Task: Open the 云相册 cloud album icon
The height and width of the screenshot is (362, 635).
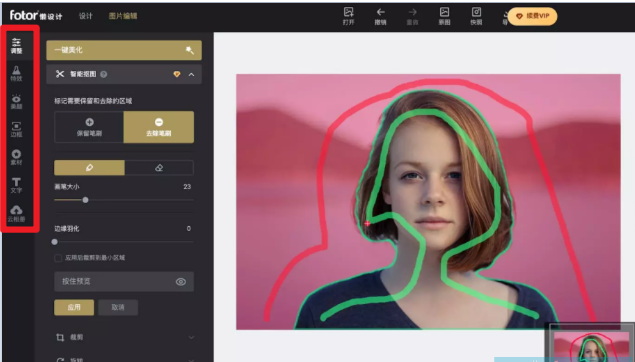Action: [16, 213]
